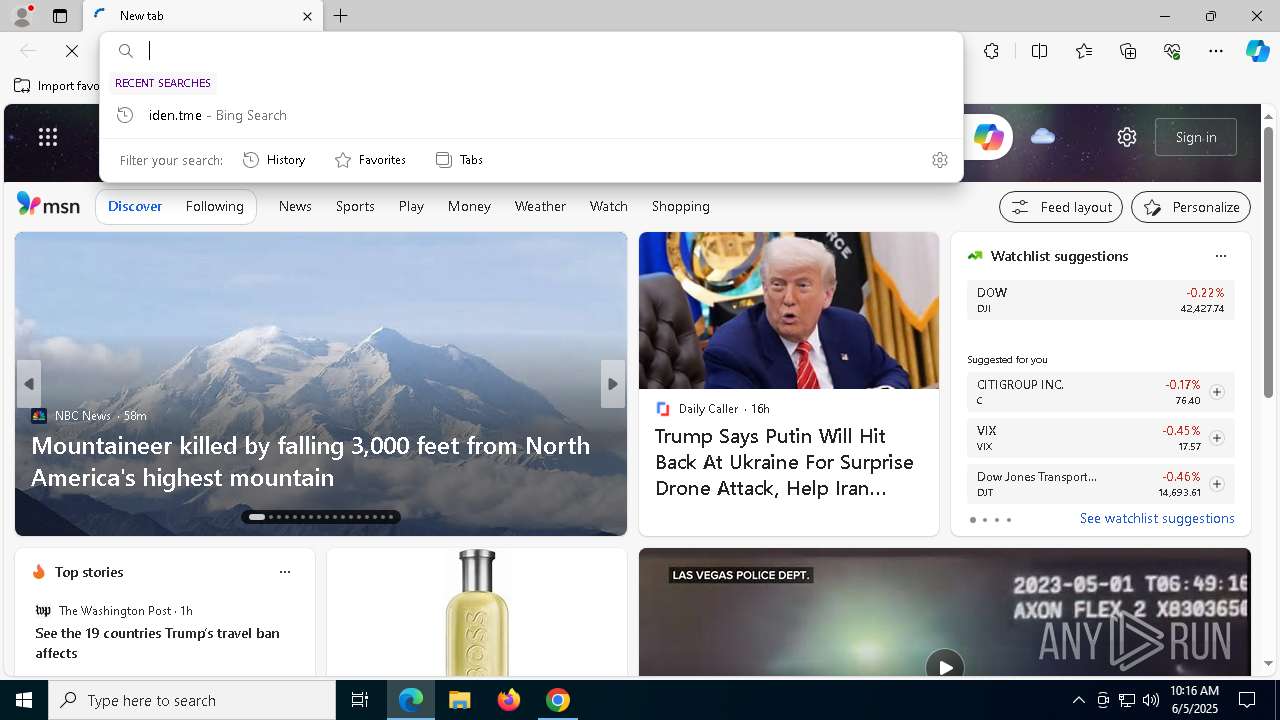
Task: Add VIX to watchlist
Action: click(x=1217, y=438)
